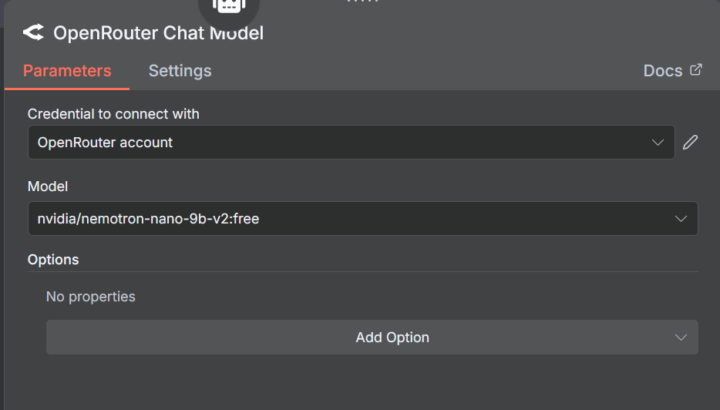This screenshot has width=720, height=410.
Task: Click the chevron arrow on the Add Option bar
Action: pyautogui.click(x=681, y=337)
